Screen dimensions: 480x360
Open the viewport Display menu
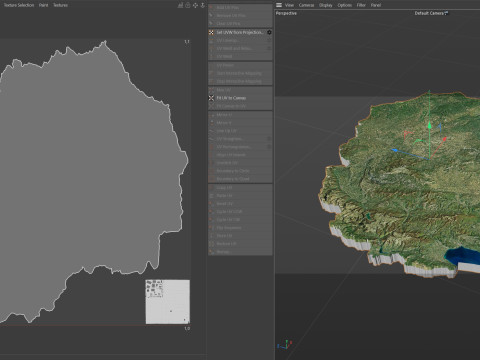(x=326, y=5)
